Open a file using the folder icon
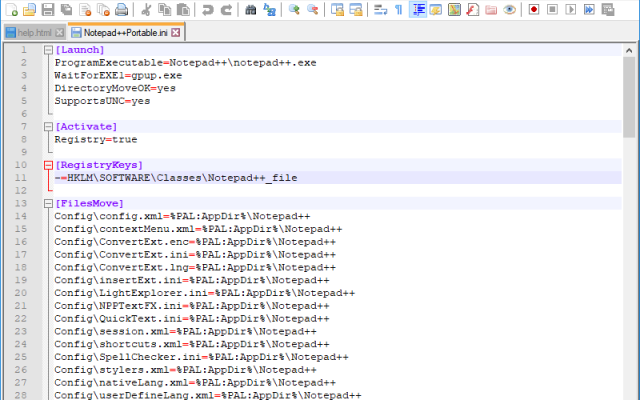Screen dimensions: 640x400 pos(29,9)
